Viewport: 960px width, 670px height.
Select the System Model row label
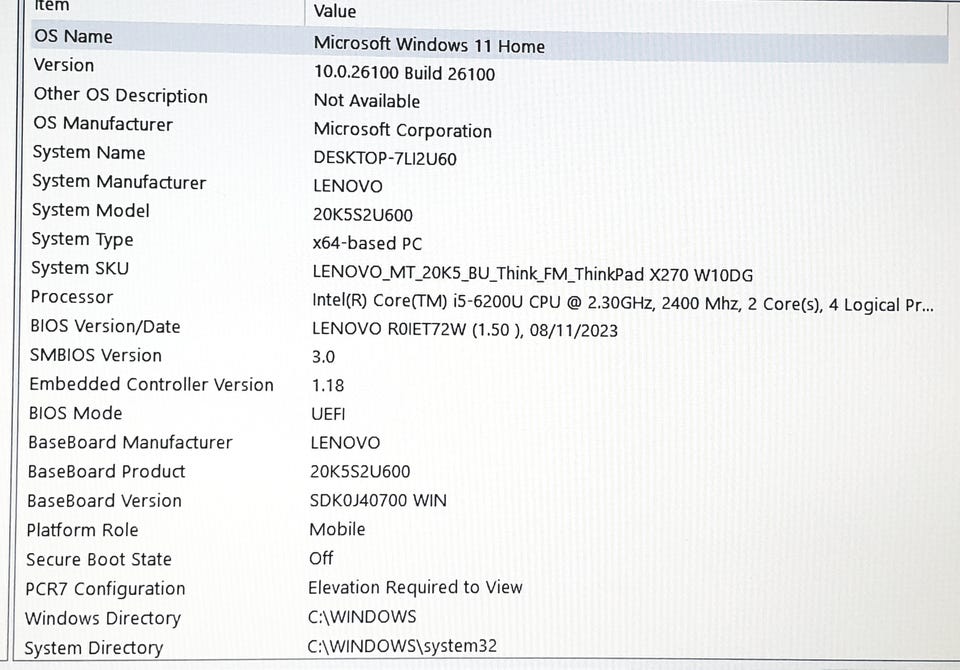coord(91,211)
